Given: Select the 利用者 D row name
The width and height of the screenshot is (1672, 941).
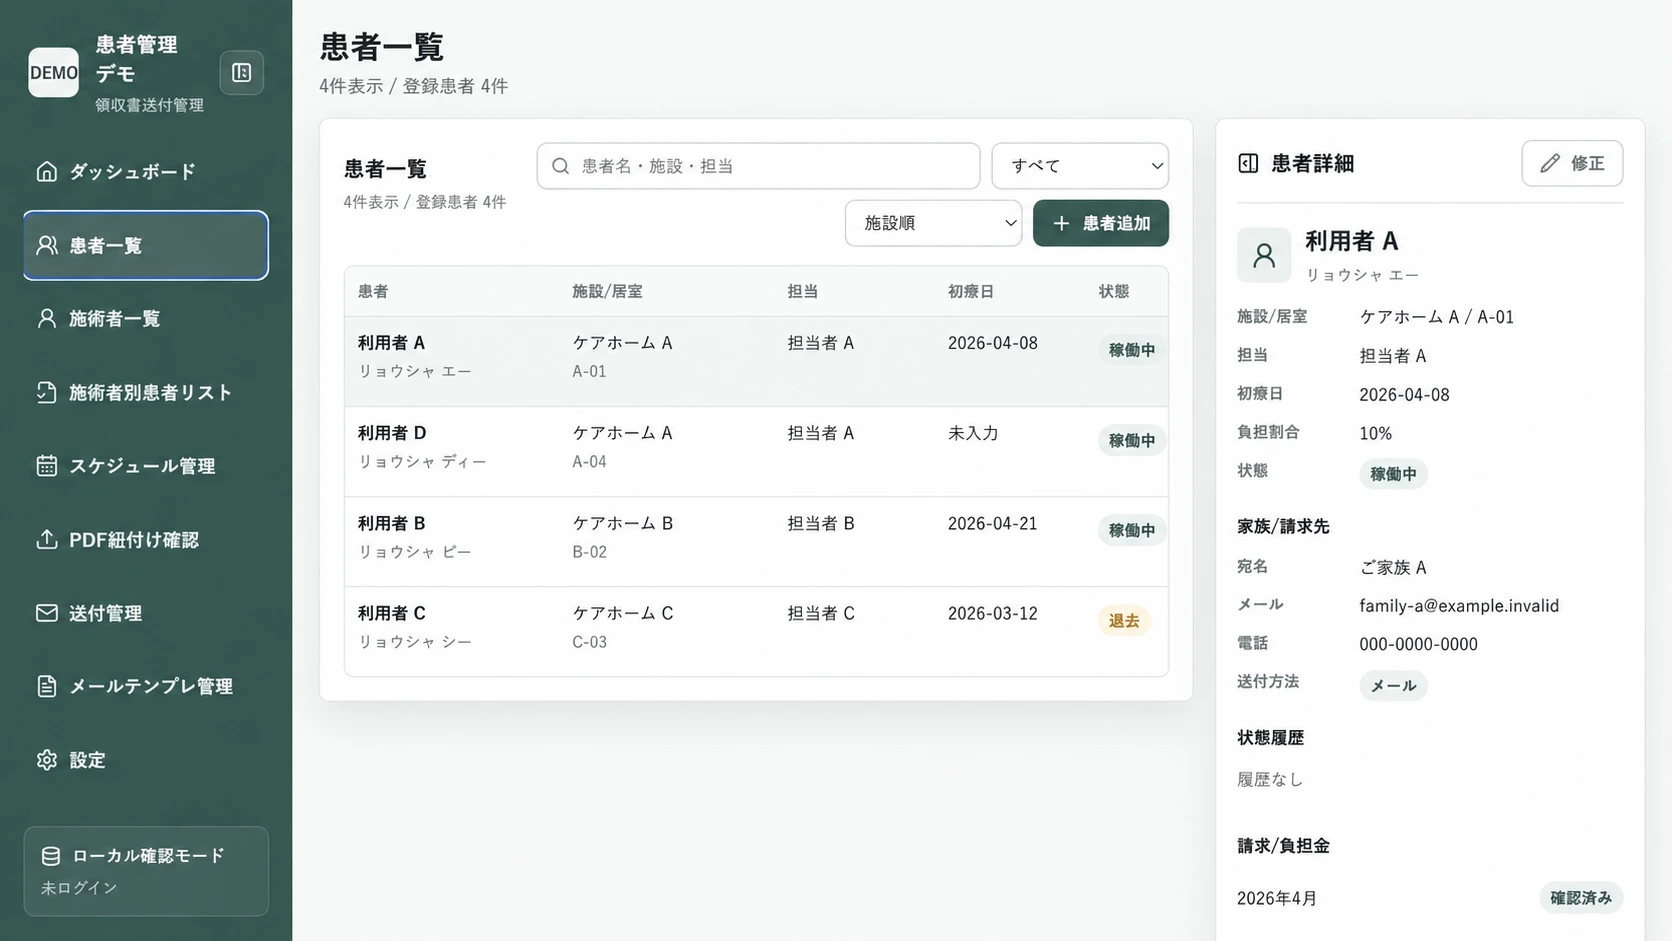Looking at the screenshot, I should [x=392, y=433].
